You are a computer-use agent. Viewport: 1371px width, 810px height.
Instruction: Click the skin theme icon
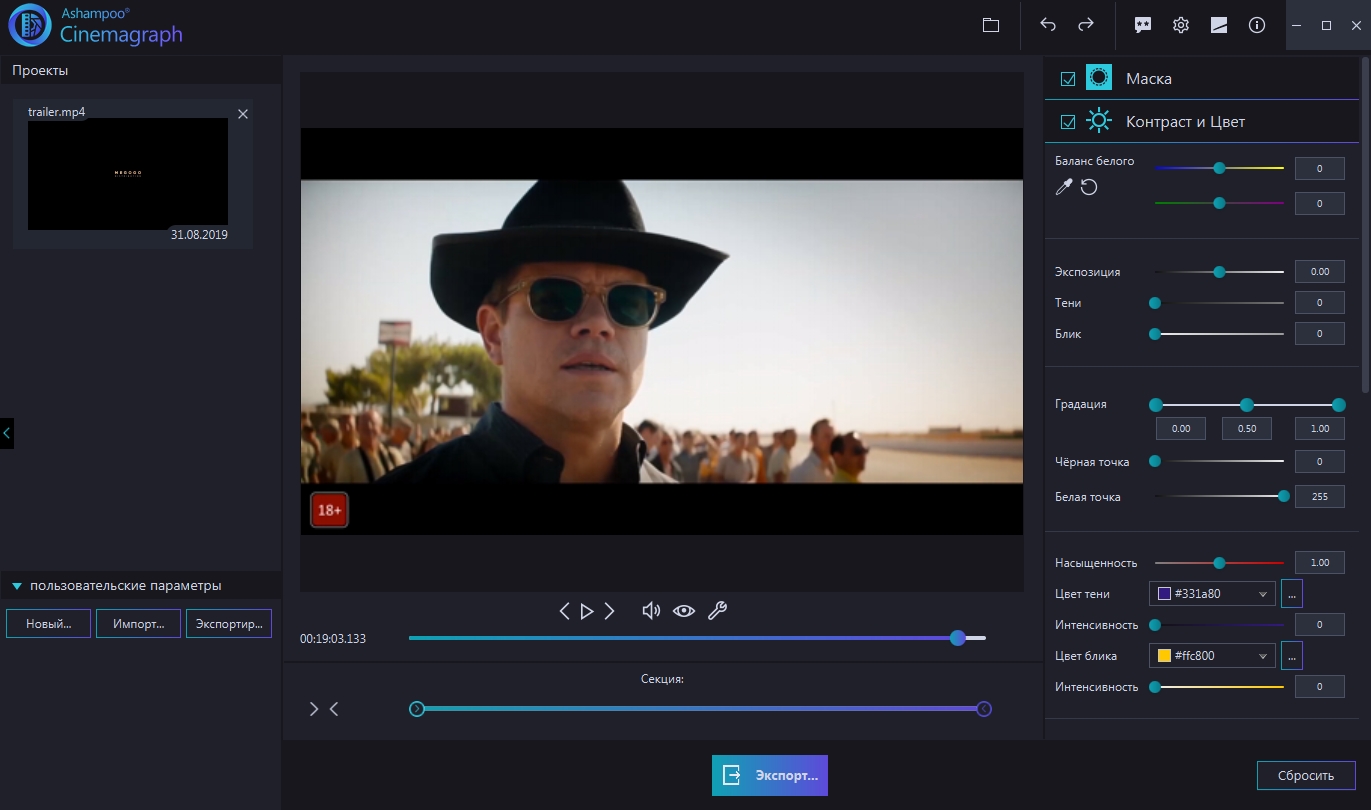[1219, 25]
